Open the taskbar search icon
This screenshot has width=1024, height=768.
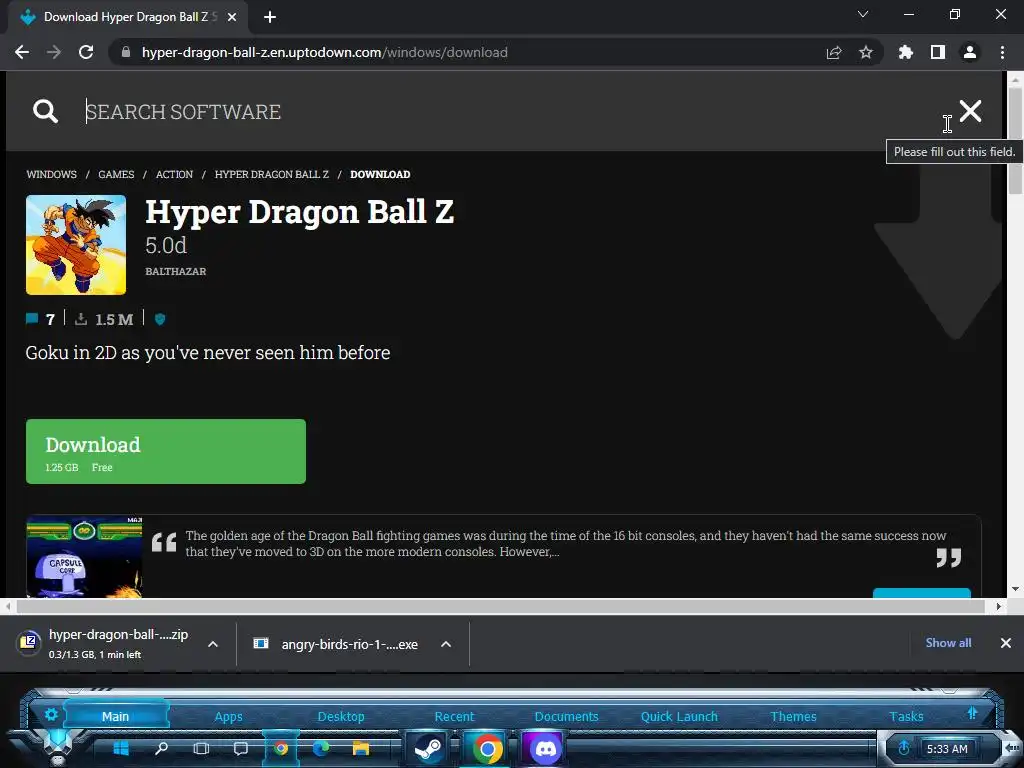click(161, 748)
